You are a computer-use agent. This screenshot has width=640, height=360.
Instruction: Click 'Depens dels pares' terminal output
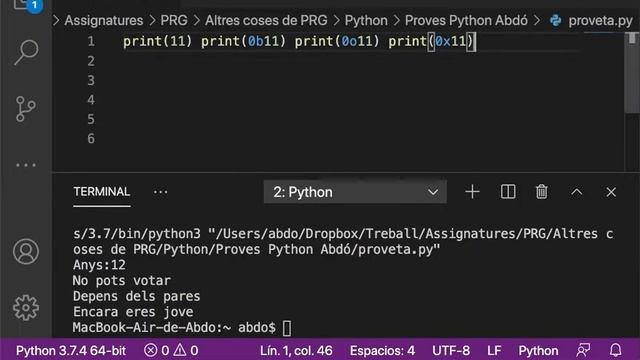point(137,296)
